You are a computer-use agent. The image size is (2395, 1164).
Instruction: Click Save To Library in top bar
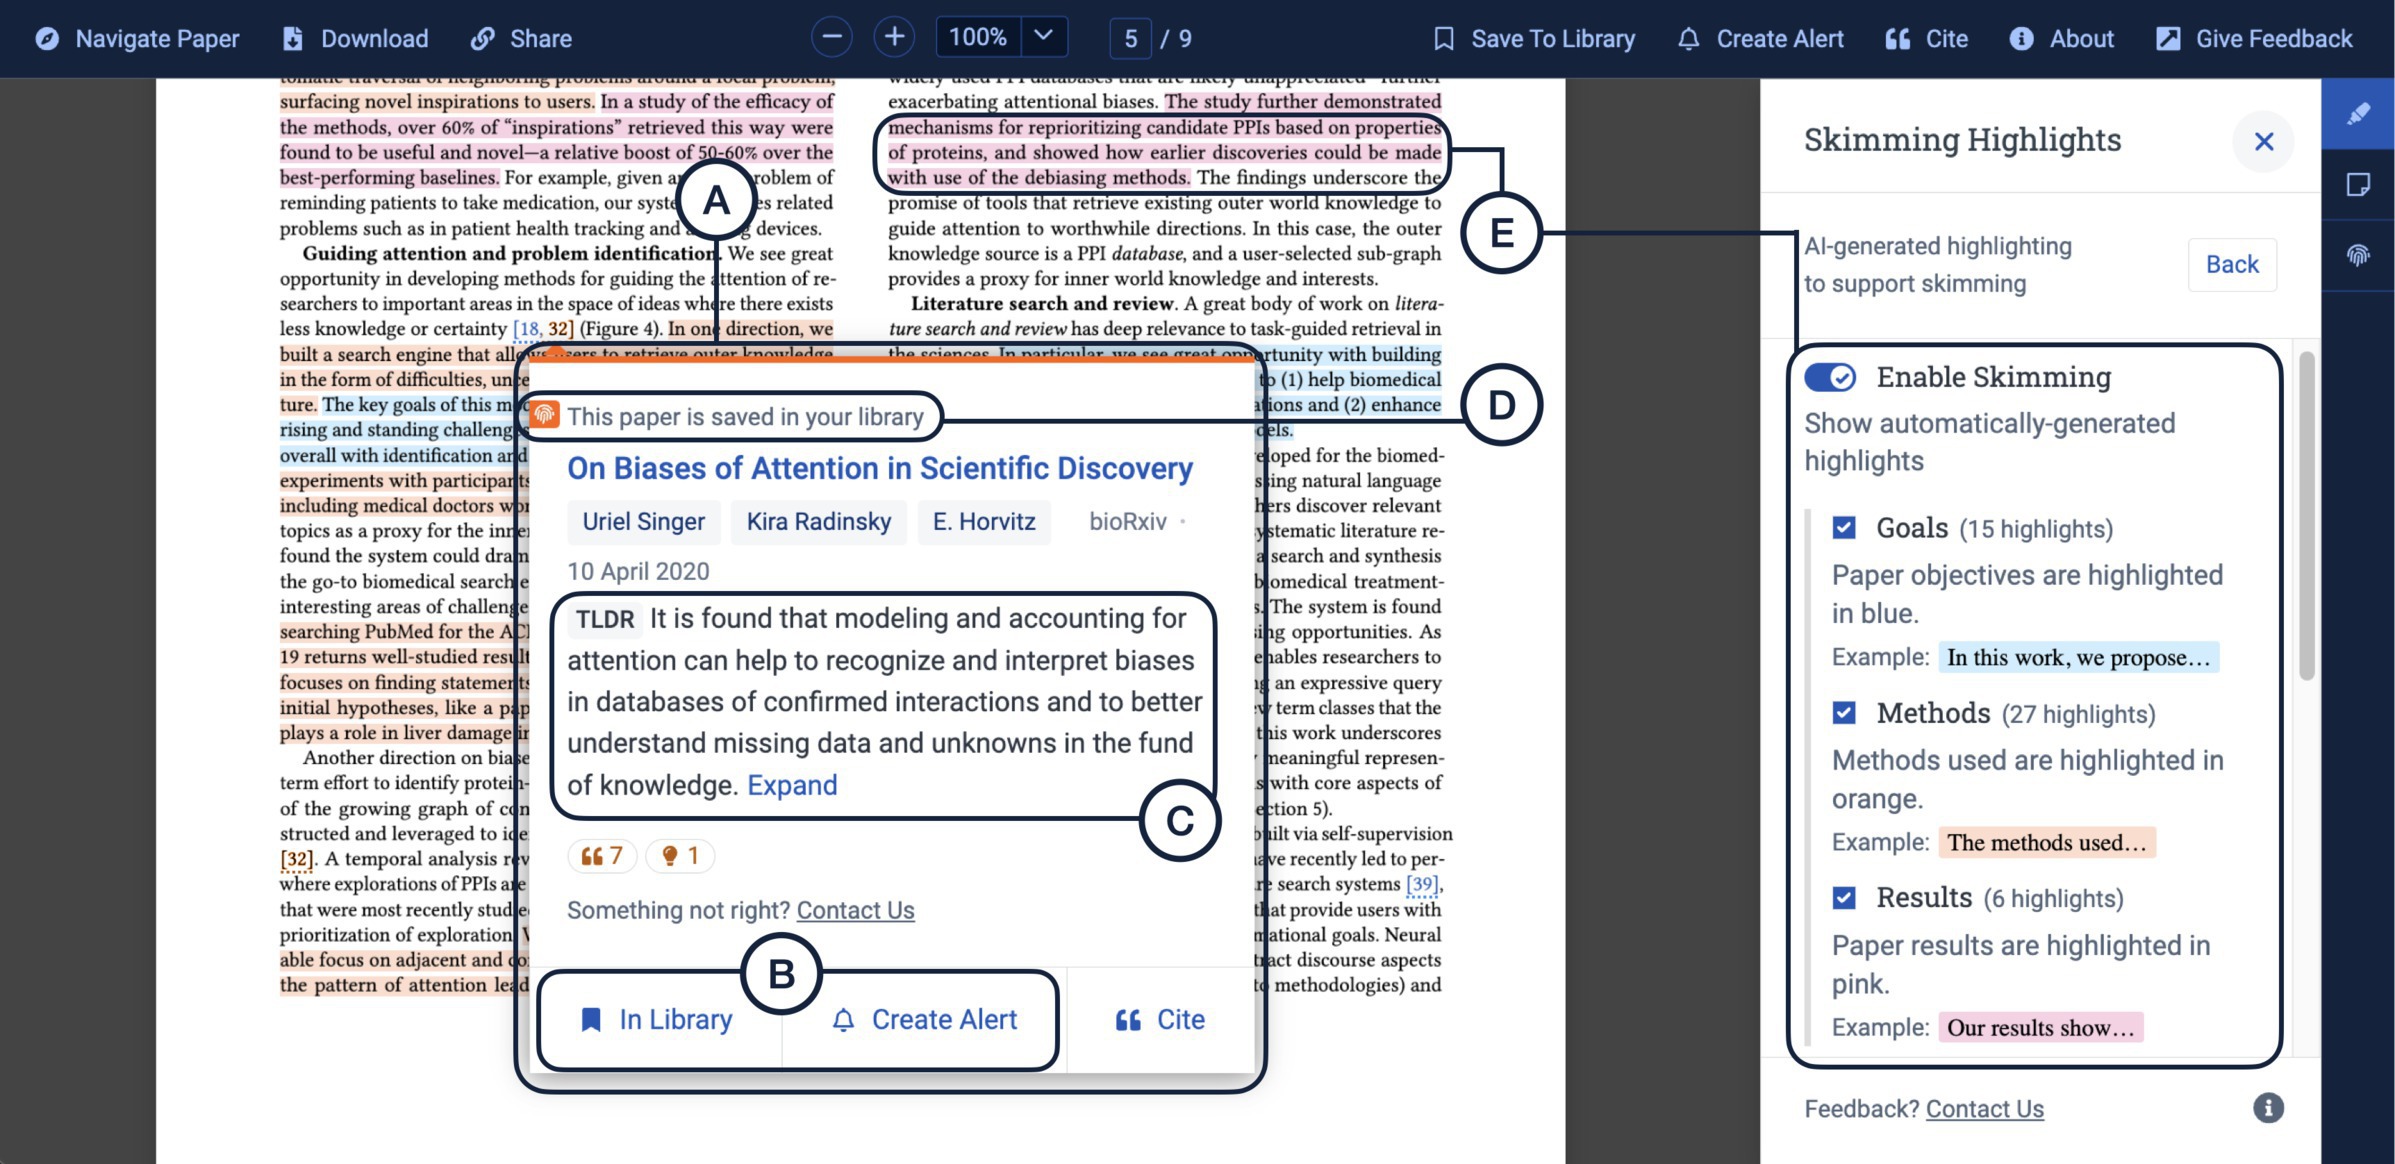click(1533, 39)
